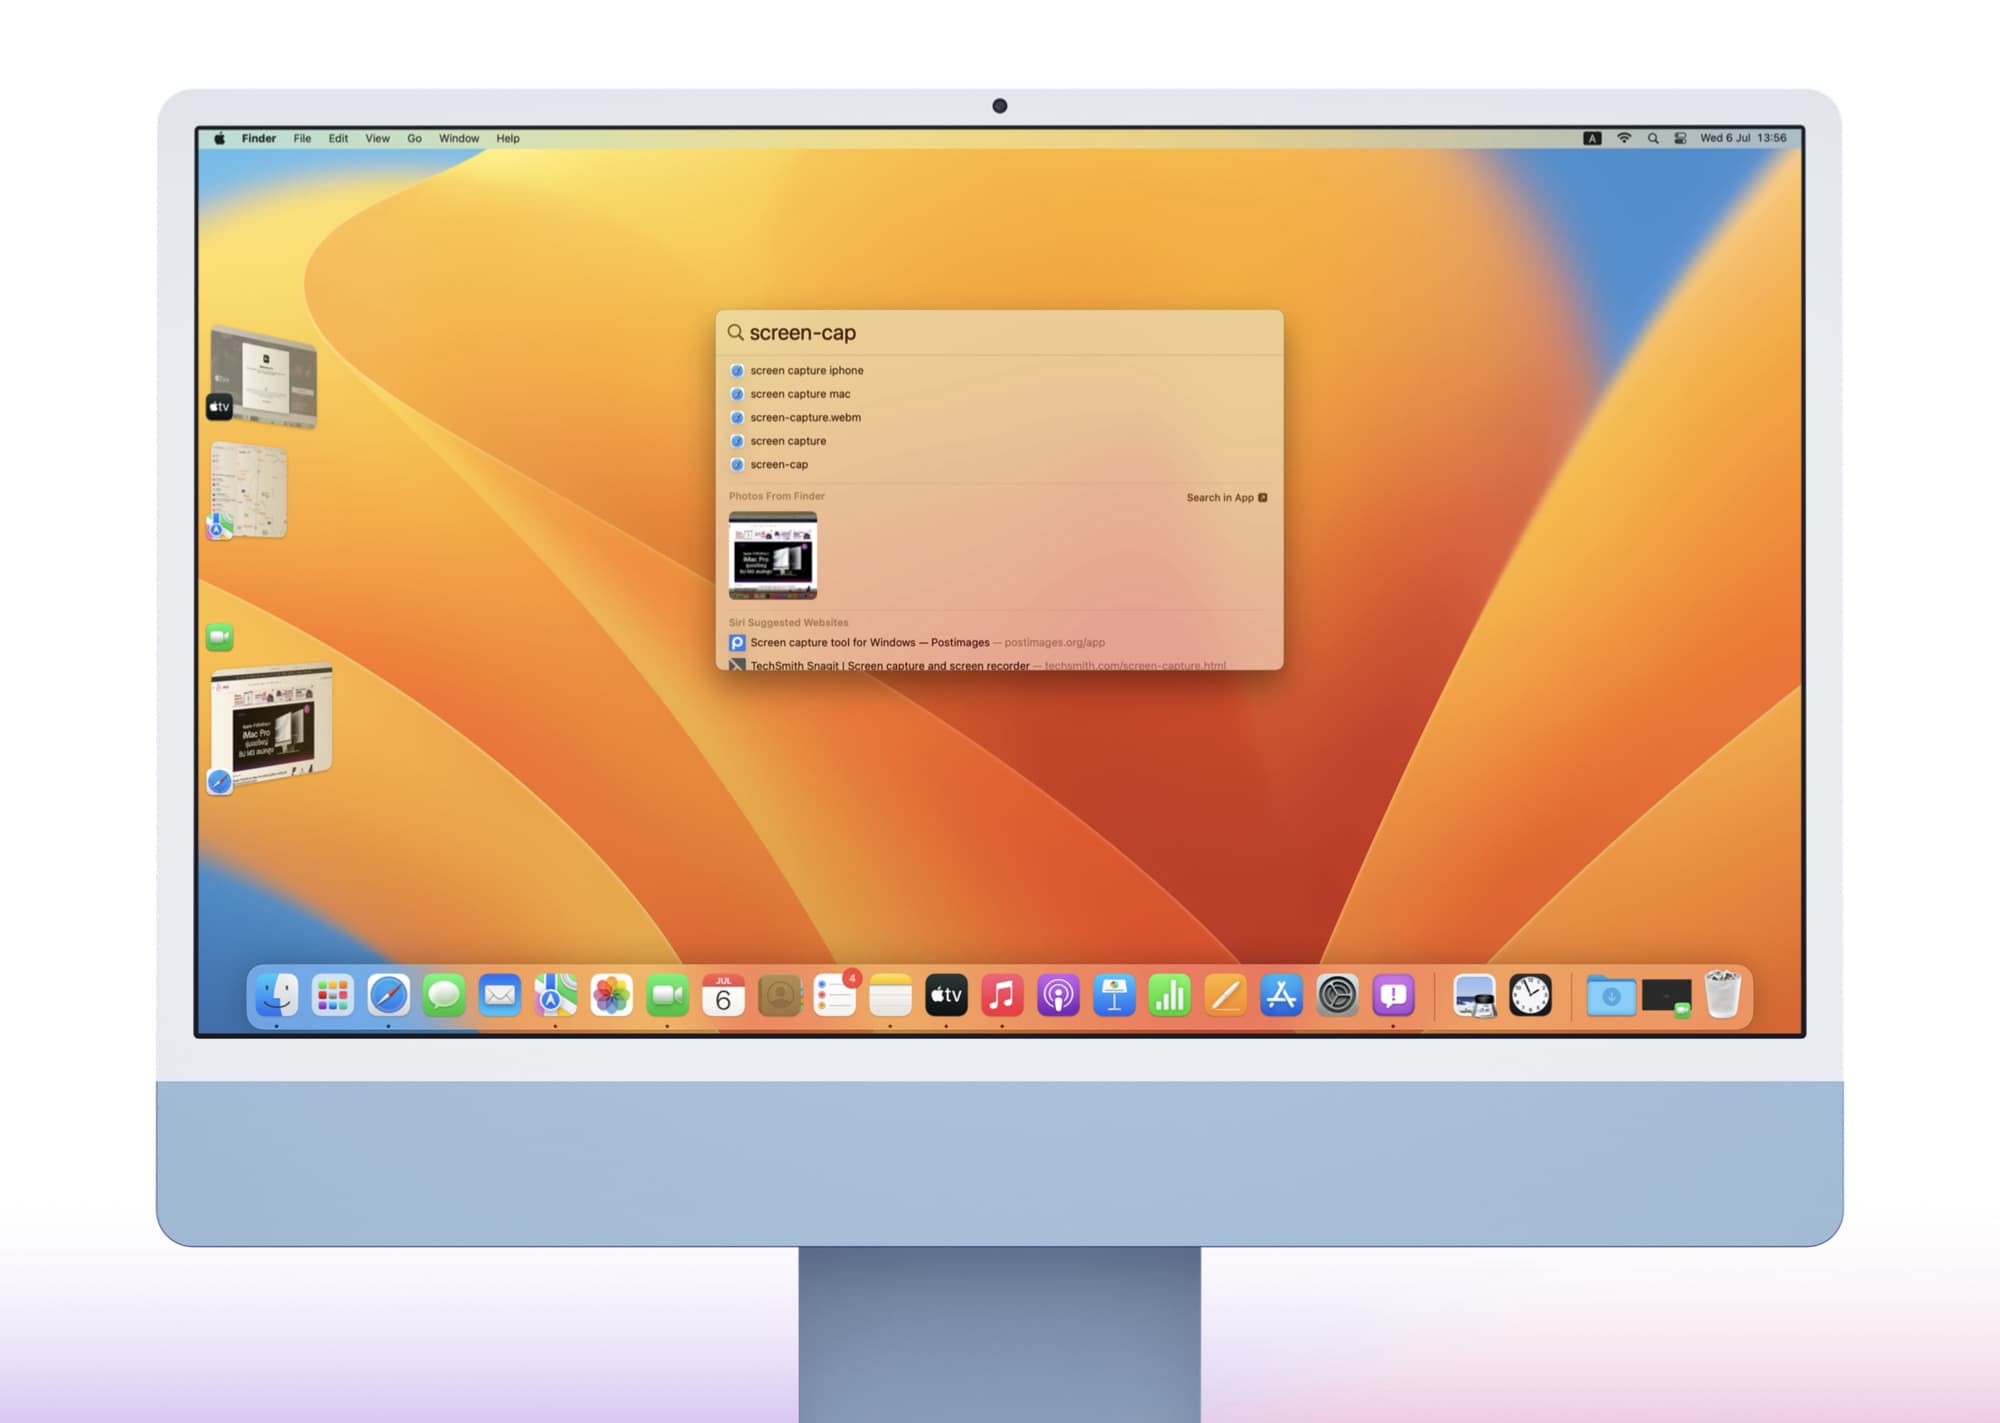Open Feedback Assistant in dock
This screenshot has width=2000, height=1423.
1393,996
